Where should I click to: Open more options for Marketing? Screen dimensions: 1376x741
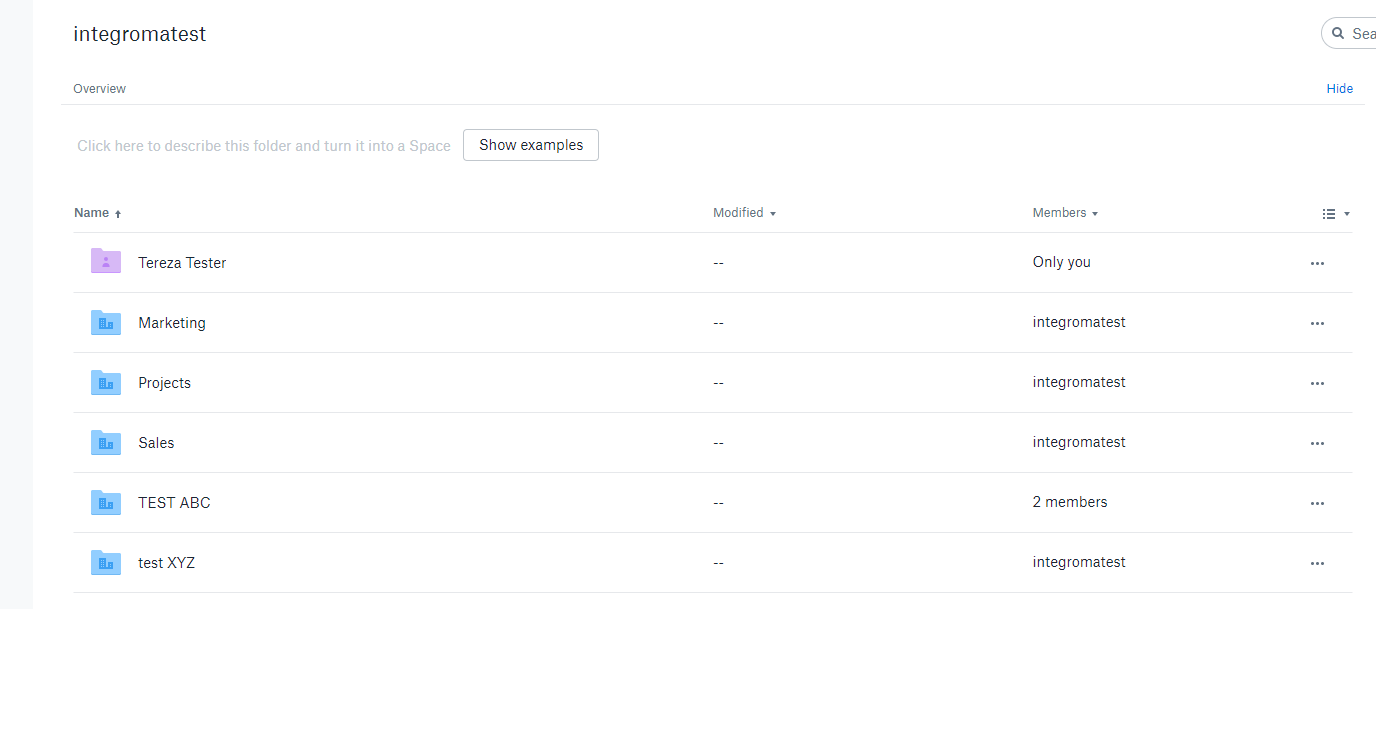tap(1317, 322)
